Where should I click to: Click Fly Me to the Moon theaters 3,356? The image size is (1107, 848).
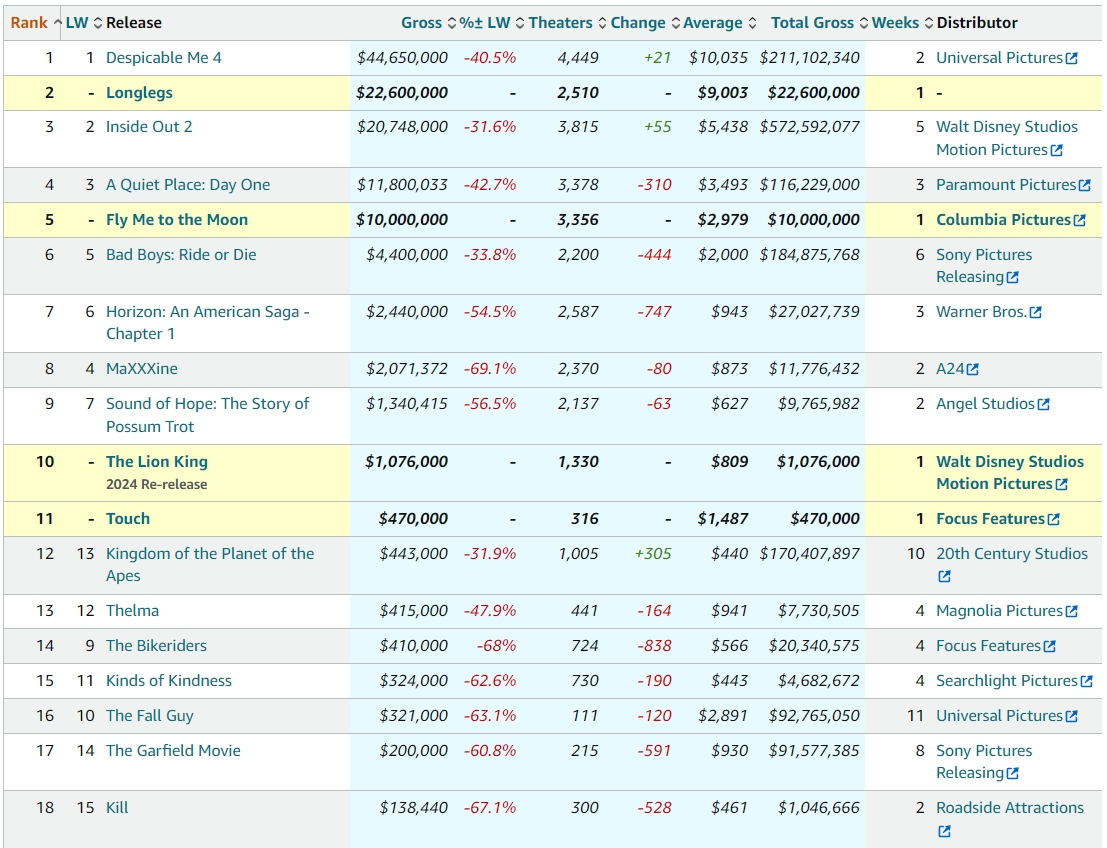pyautogui.click(x=578, y=220)
